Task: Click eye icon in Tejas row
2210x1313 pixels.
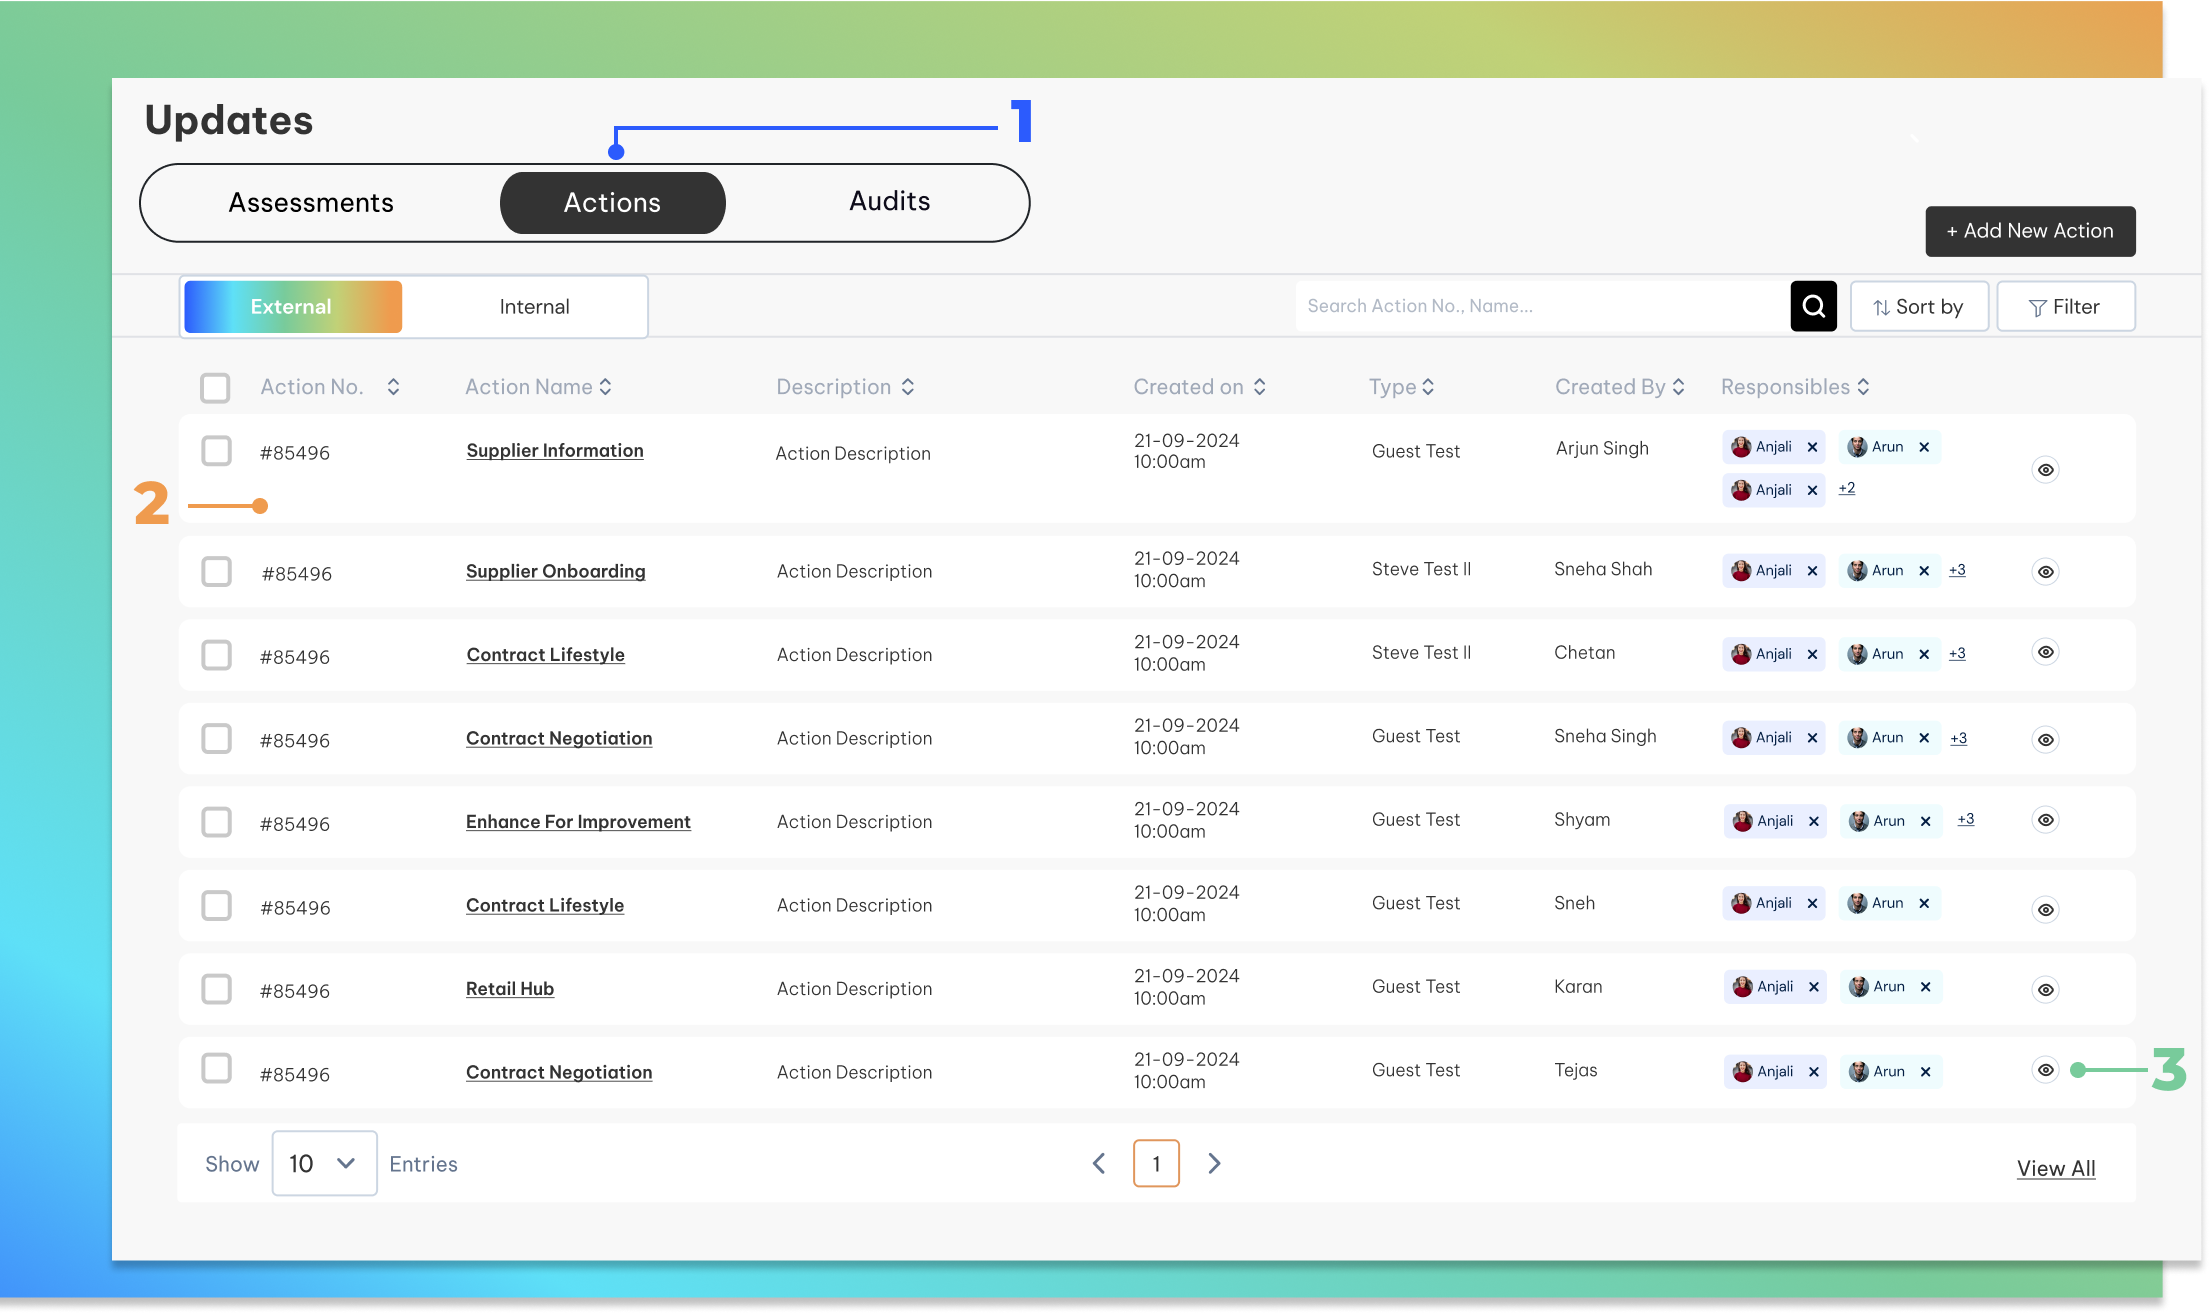Action: coord(2046,1070)
